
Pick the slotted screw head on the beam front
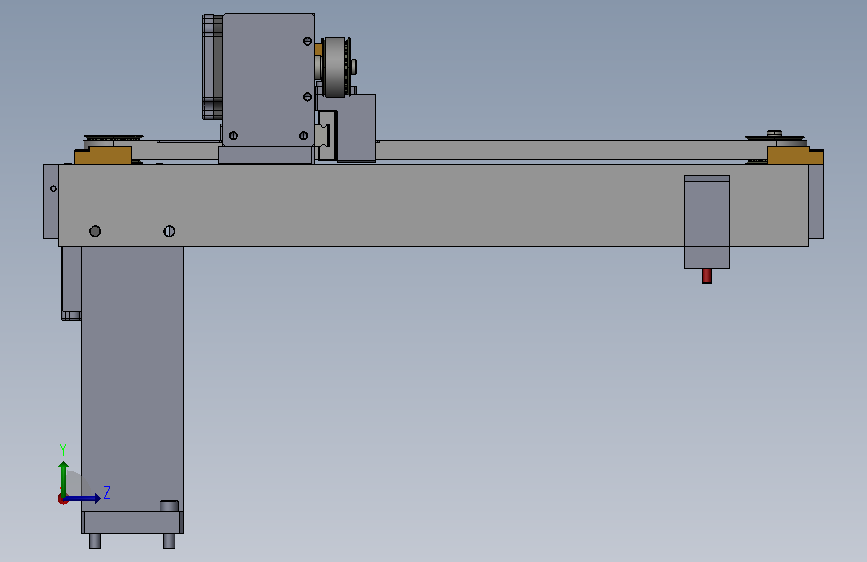point(169,231)
